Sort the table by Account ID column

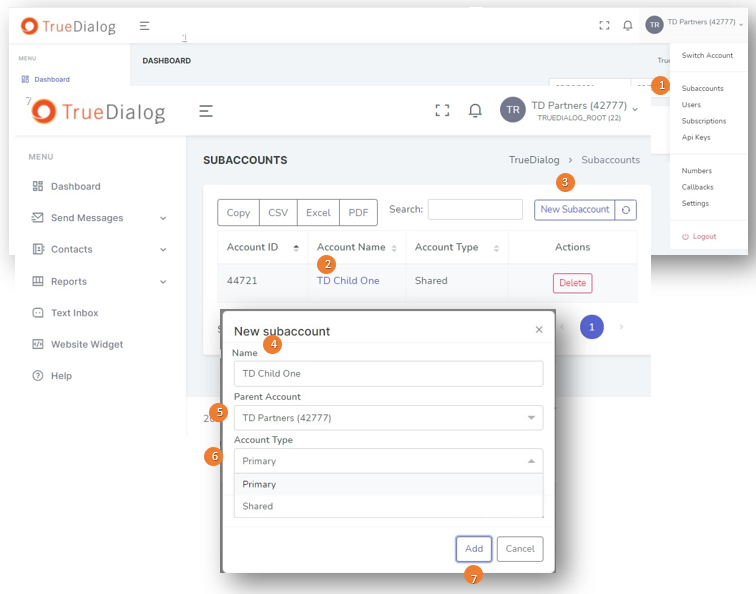pos(296,247)
